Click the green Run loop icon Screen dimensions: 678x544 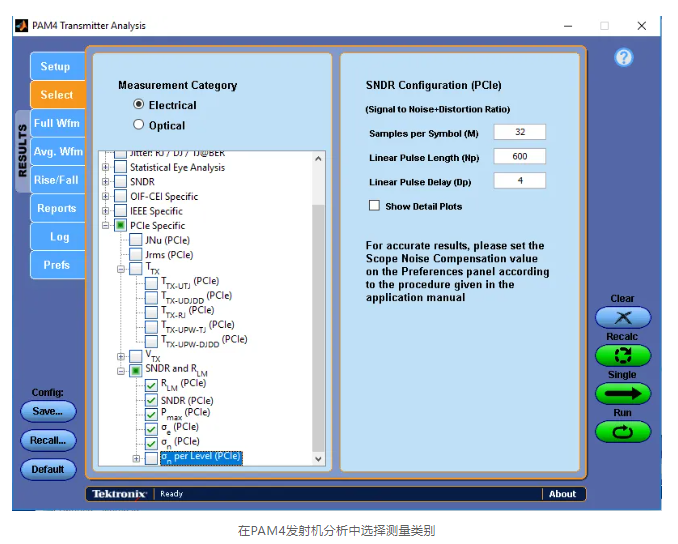click(623, 432)
